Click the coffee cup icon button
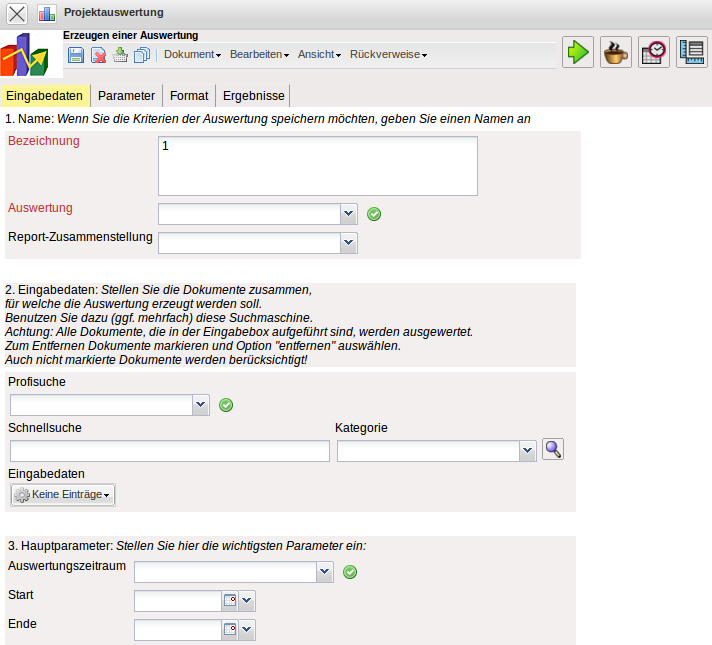The image size is (712, 645). (615, 53)
